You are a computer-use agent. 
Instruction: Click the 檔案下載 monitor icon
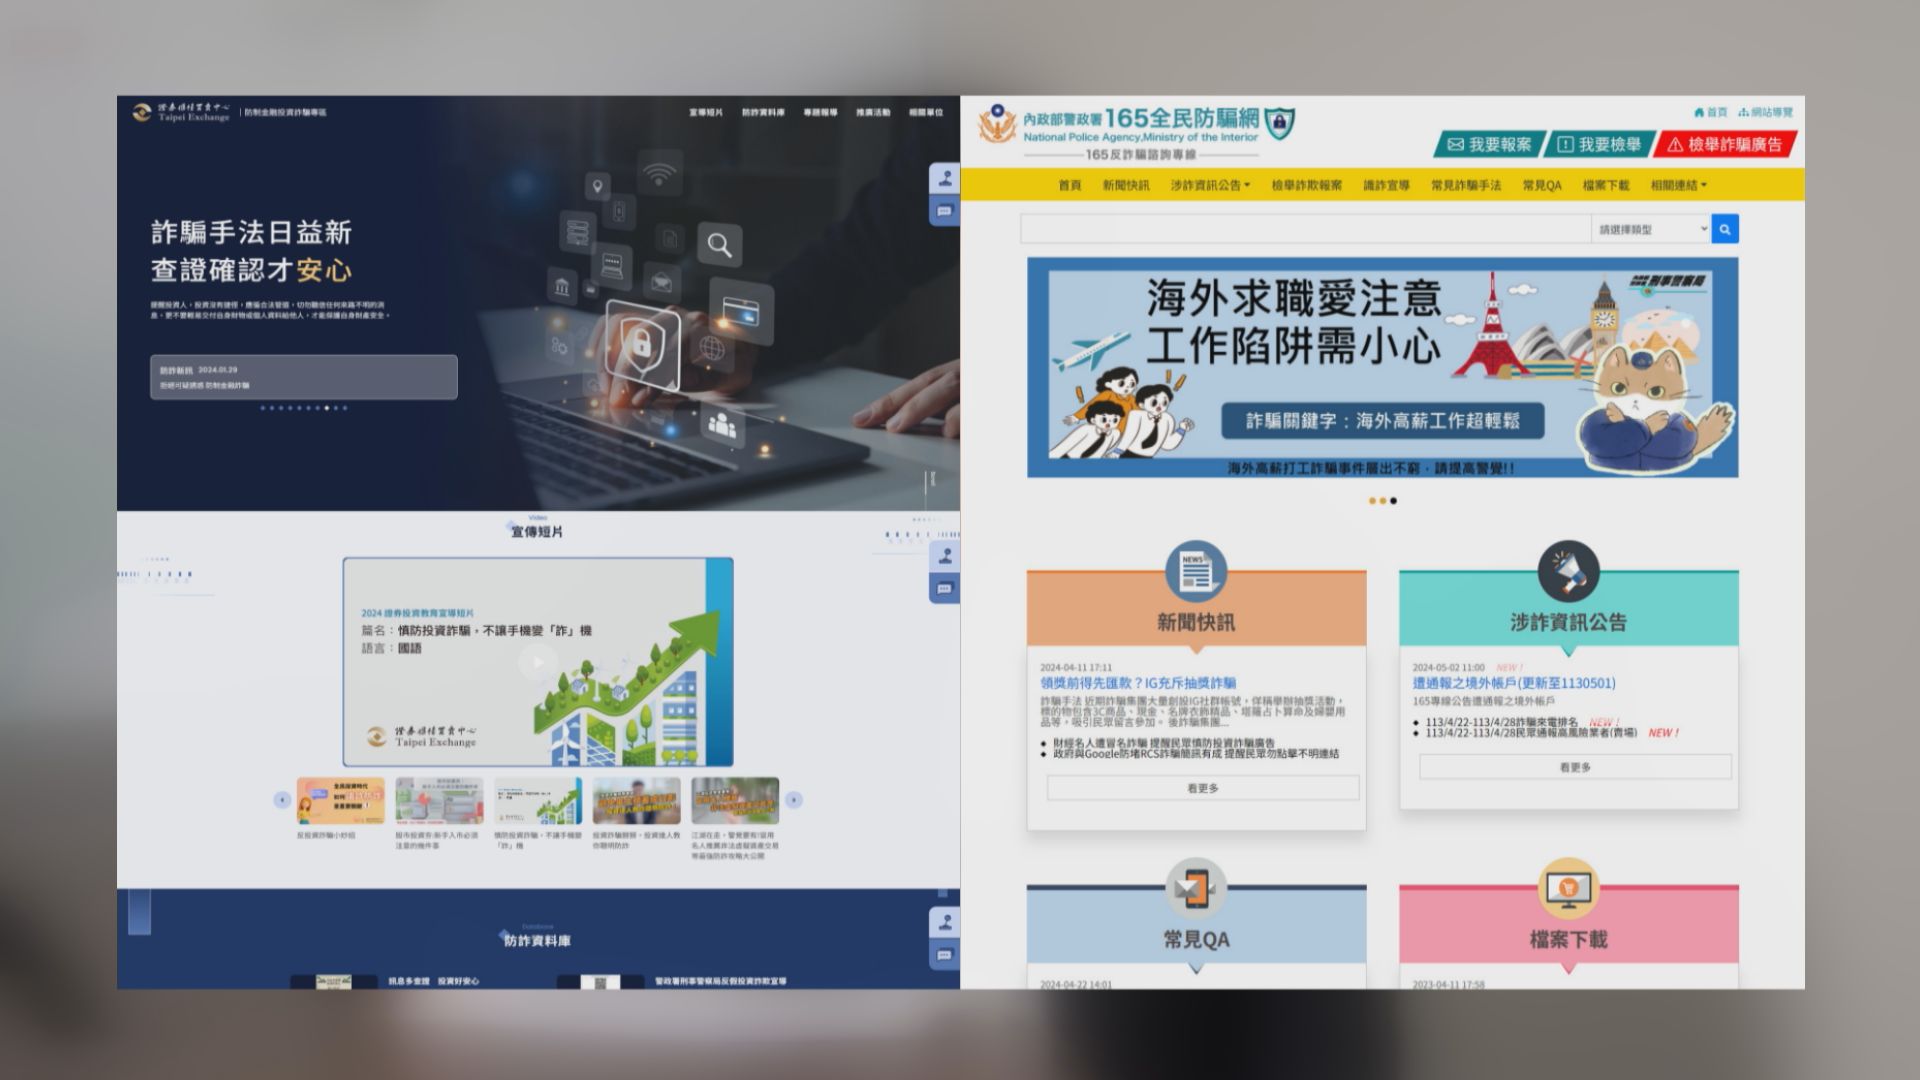[x=1568, y=888]
